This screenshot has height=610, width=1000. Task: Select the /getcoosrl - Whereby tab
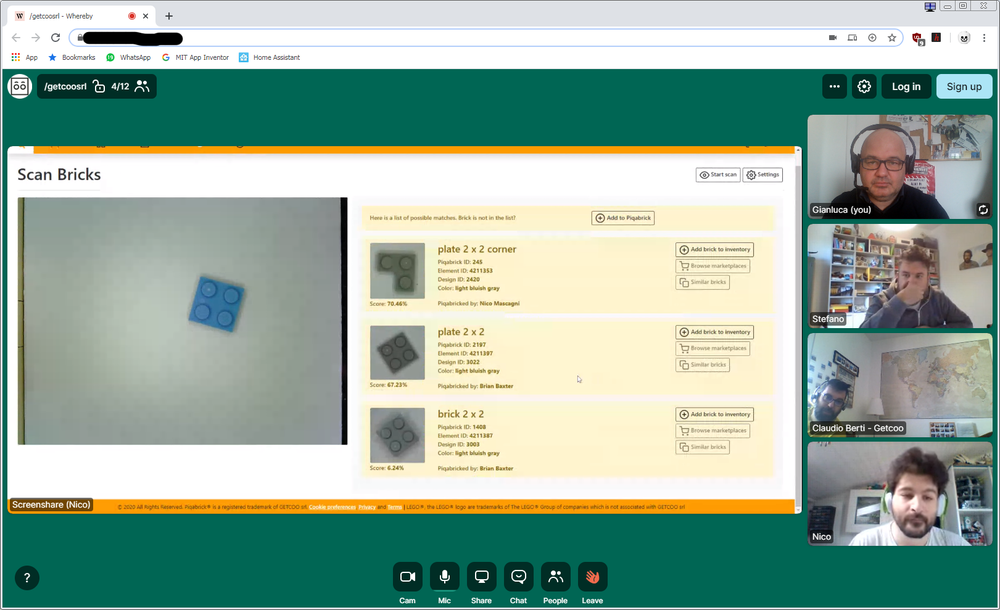(x=82, y=16)
